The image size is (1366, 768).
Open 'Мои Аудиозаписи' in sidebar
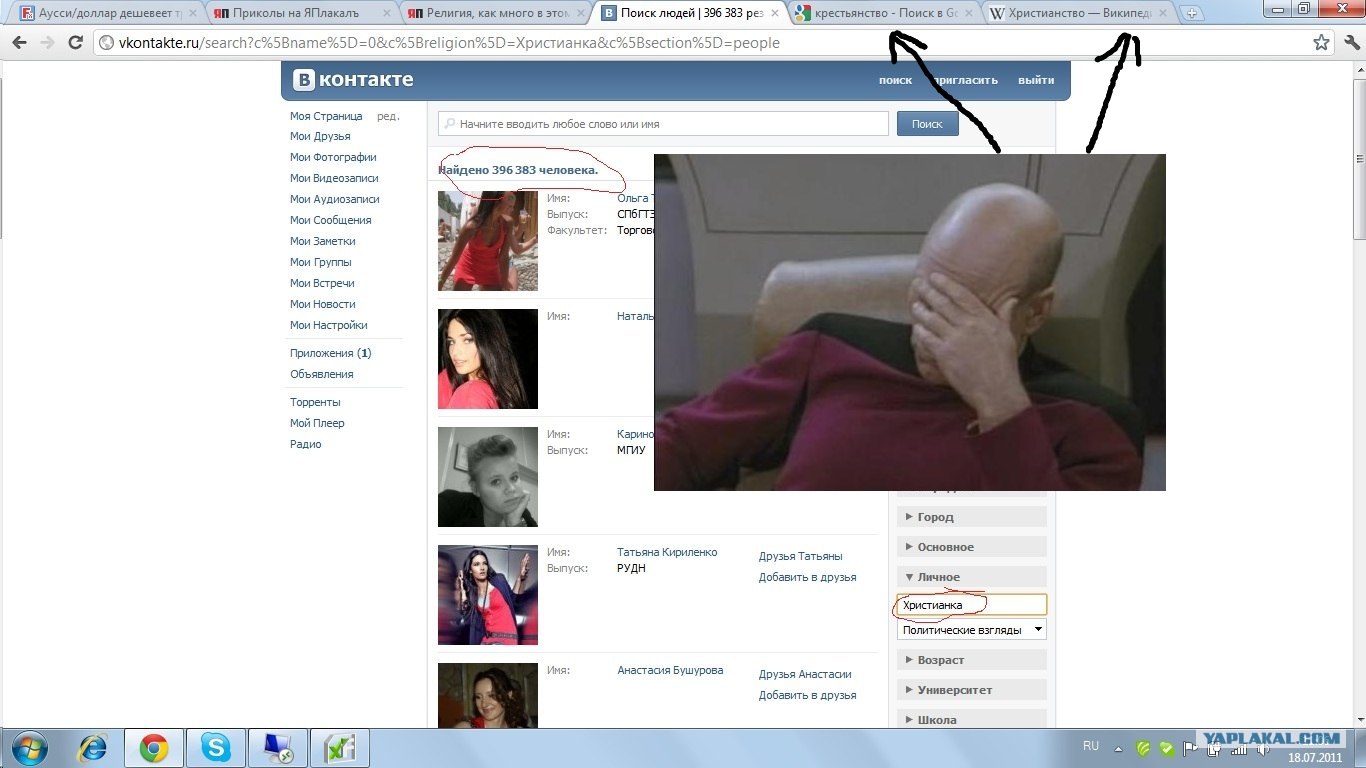coord(335,199)
